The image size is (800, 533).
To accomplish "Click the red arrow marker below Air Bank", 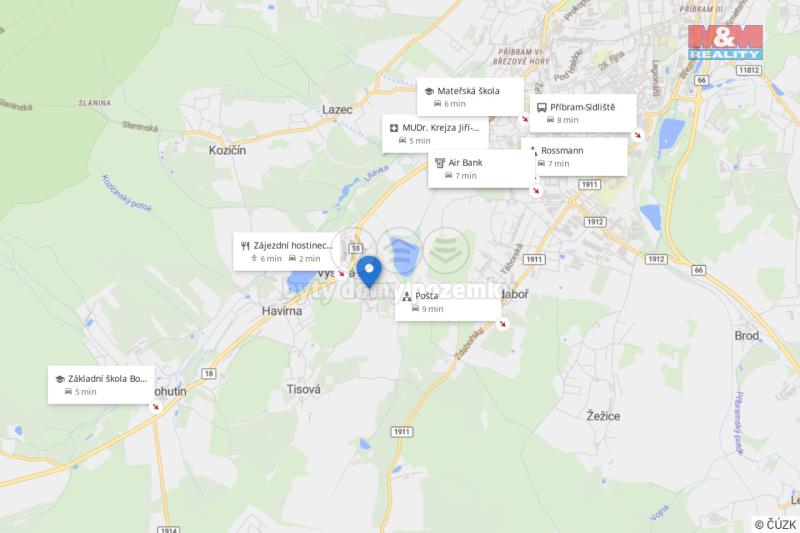I will coord(536,191).
